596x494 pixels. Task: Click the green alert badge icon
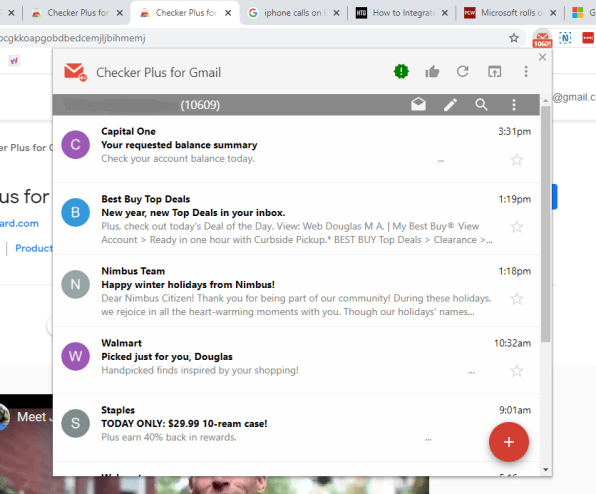pos(401,71)
